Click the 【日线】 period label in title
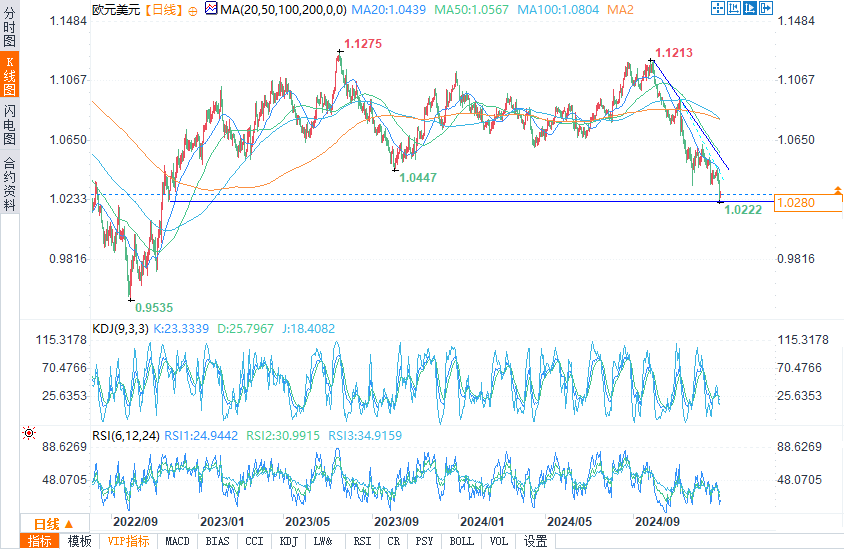Image resolution: width=844 pixels, height=549 pixels. (164, 10)
